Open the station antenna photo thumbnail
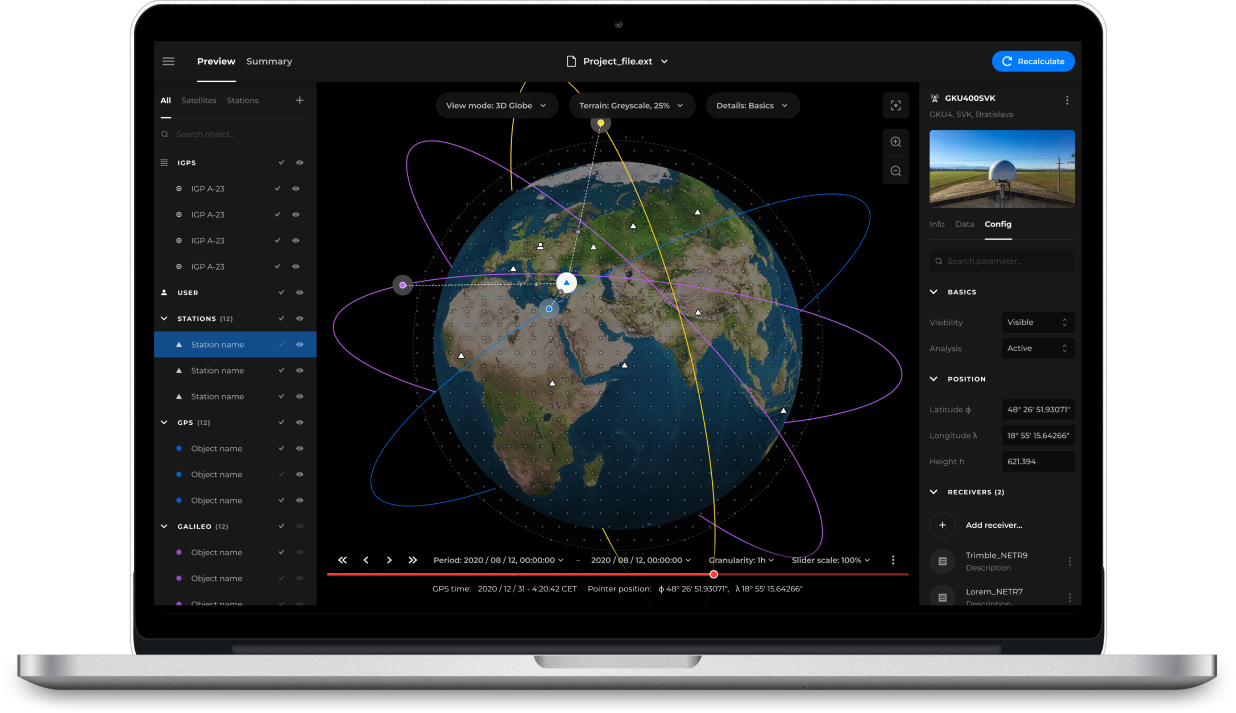 [x=1002, y=169]
